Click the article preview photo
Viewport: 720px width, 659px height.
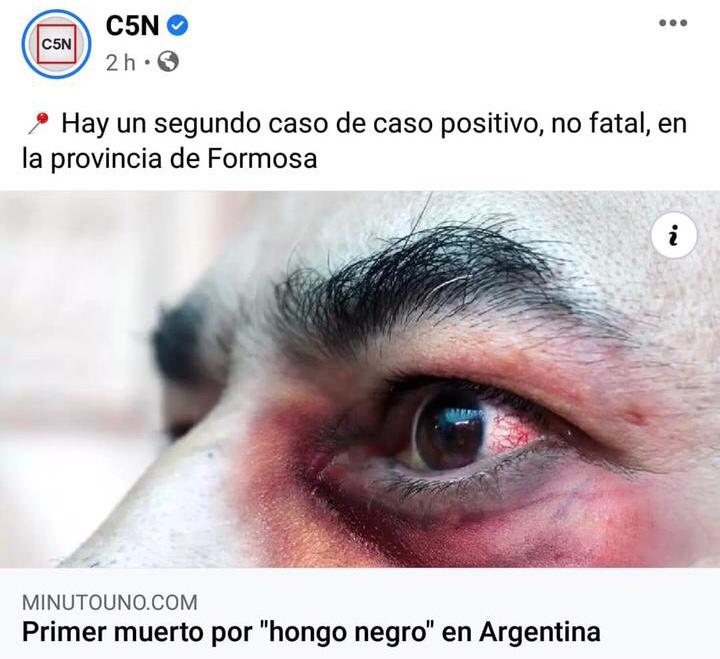[x=360, y=379]
